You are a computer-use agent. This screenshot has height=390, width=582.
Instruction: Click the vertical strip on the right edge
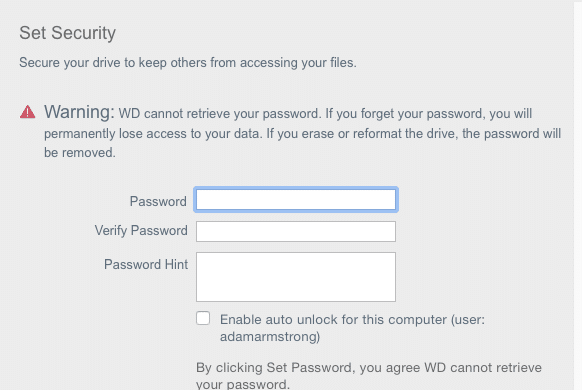pyautogui.click(x=578, y=195)
